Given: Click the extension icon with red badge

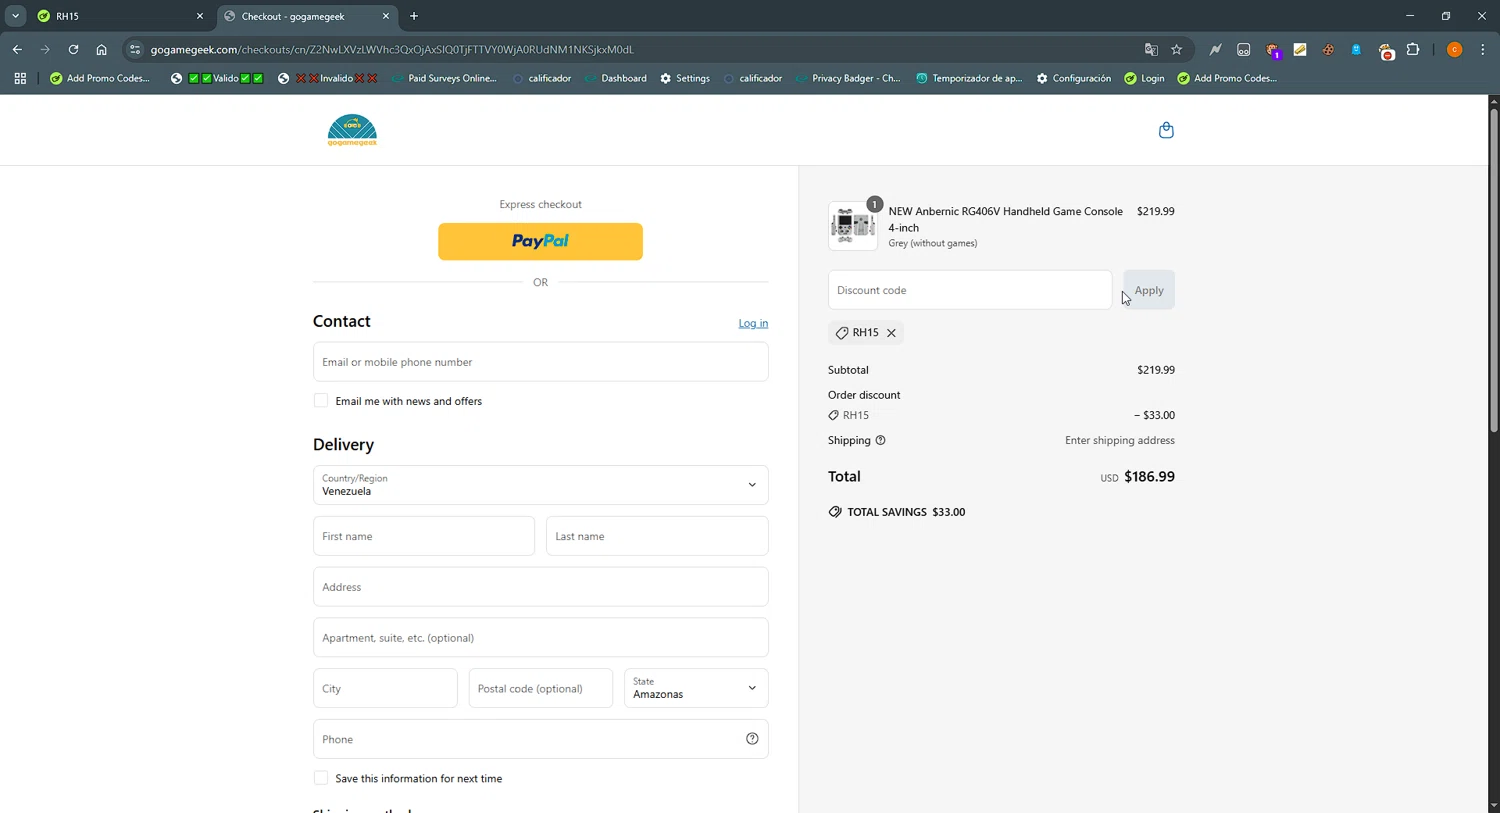Looking at the screenshot, I should [x=1385, y=50].
